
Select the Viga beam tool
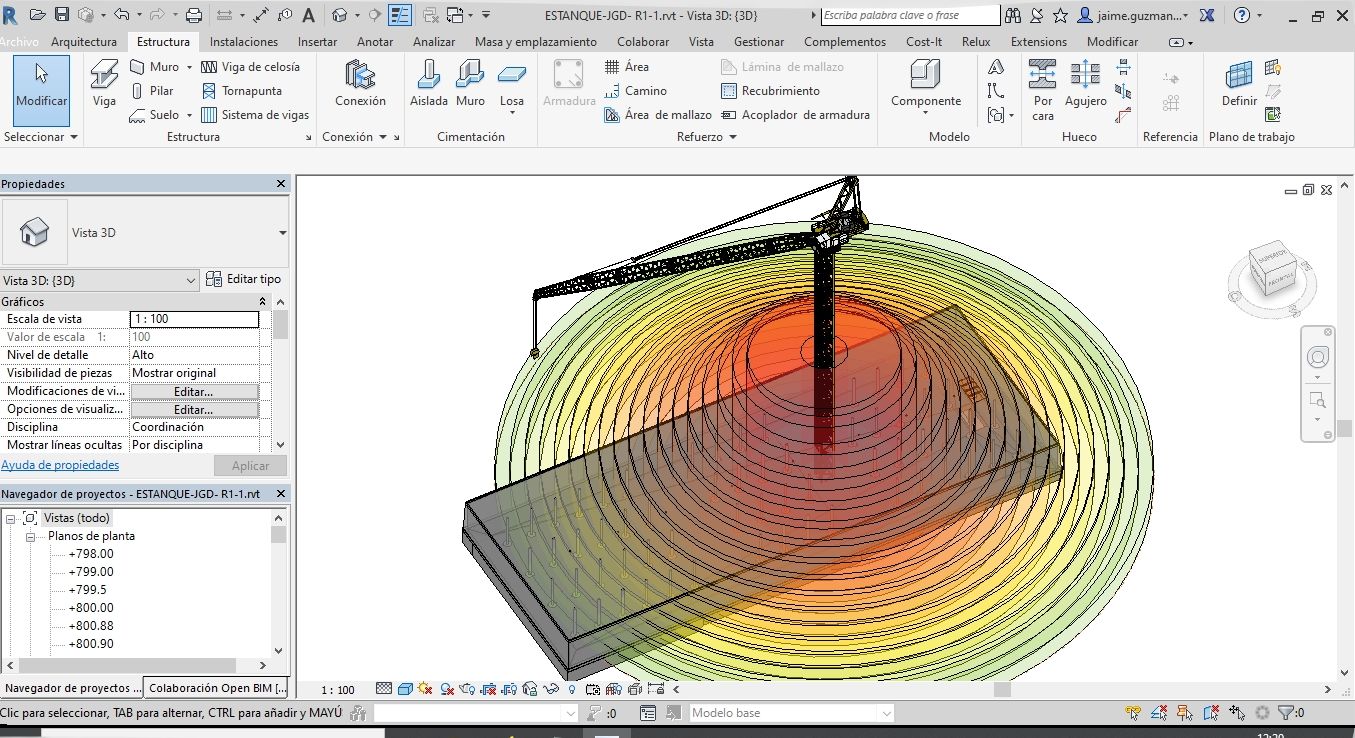[104, 83]
